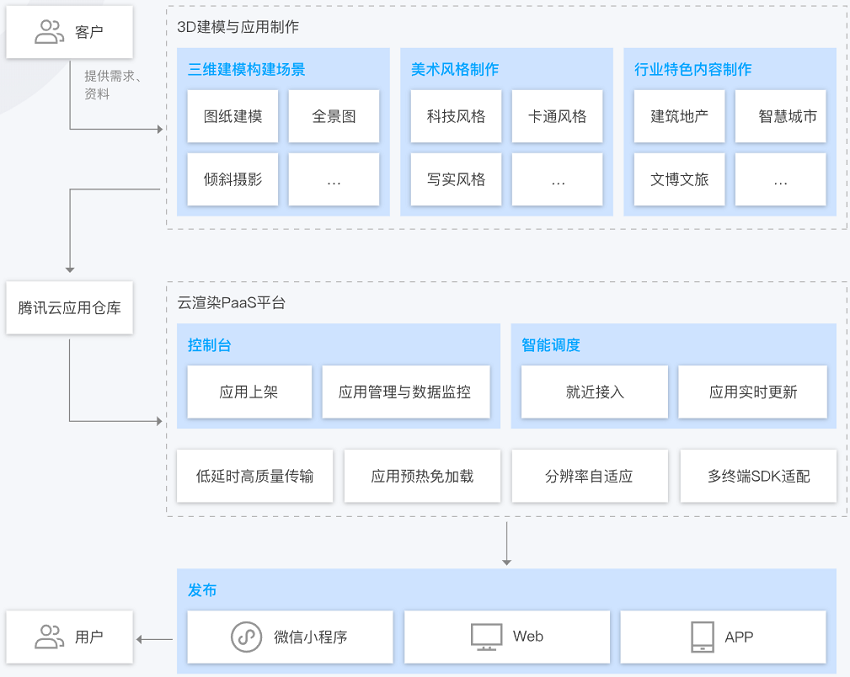Screen dimensions: 850x677
Task: Click the APP tablet device icon
Action: pyautogui.click(x=703, y=637)
